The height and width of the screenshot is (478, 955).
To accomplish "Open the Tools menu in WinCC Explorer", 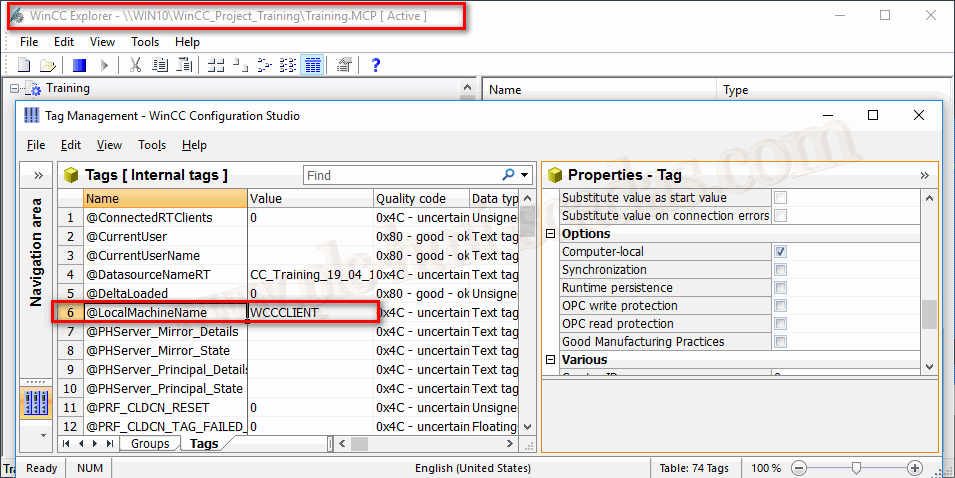I will tap(145, 42).
